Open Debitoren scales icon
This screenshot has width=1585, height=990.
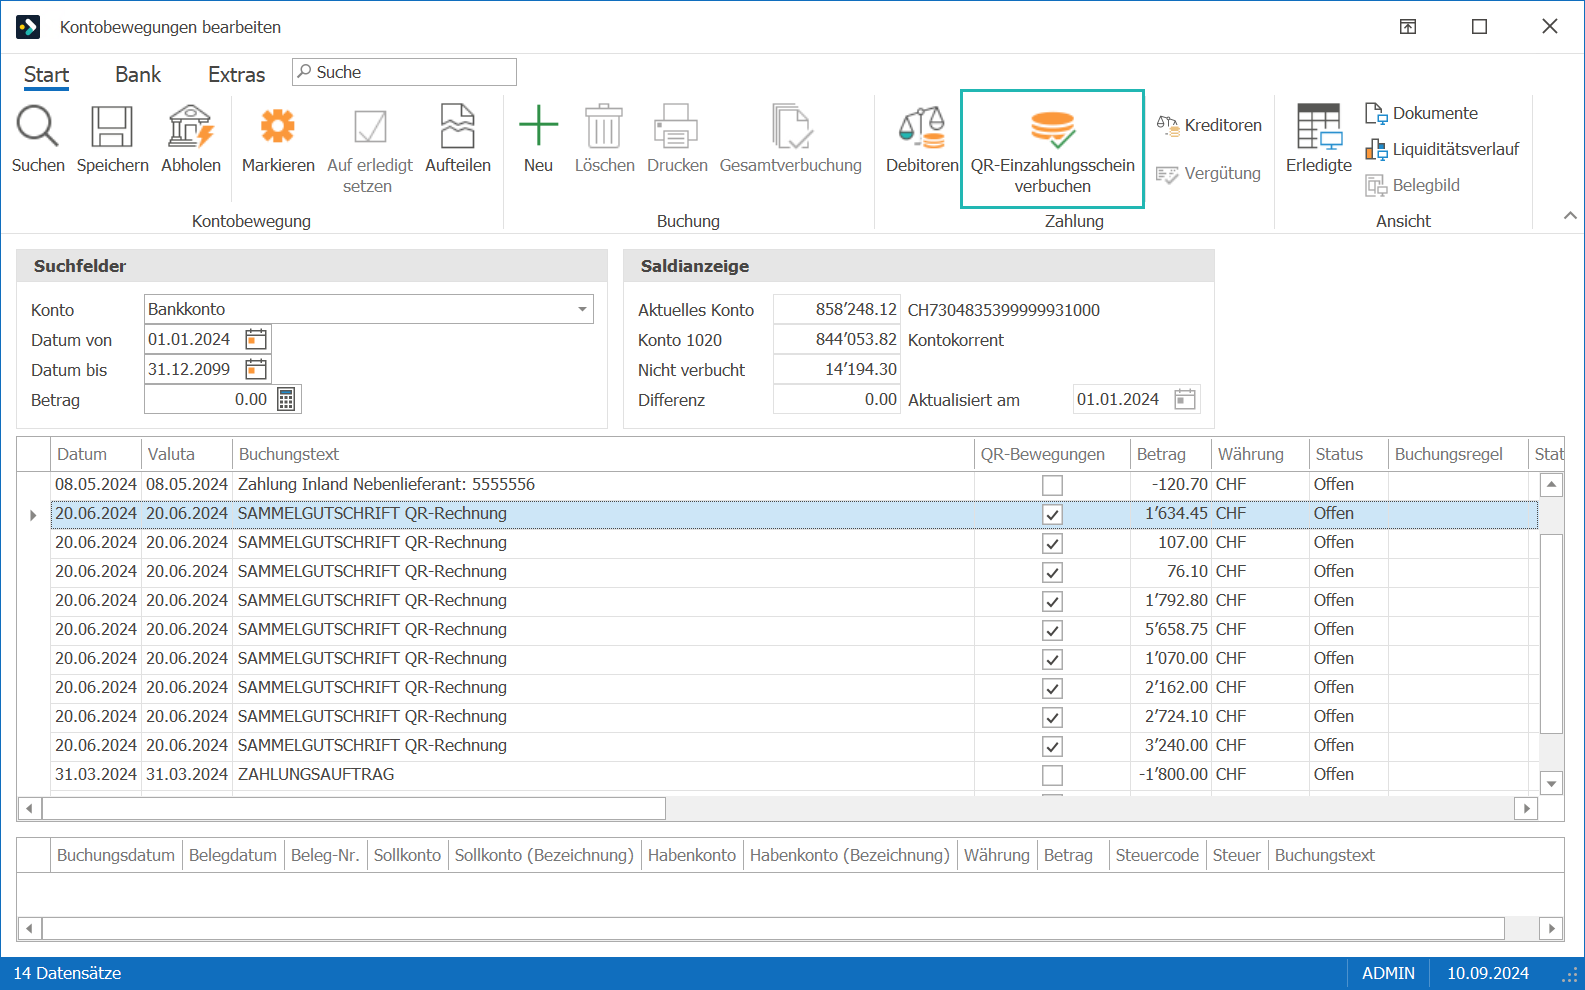point(921,127)
